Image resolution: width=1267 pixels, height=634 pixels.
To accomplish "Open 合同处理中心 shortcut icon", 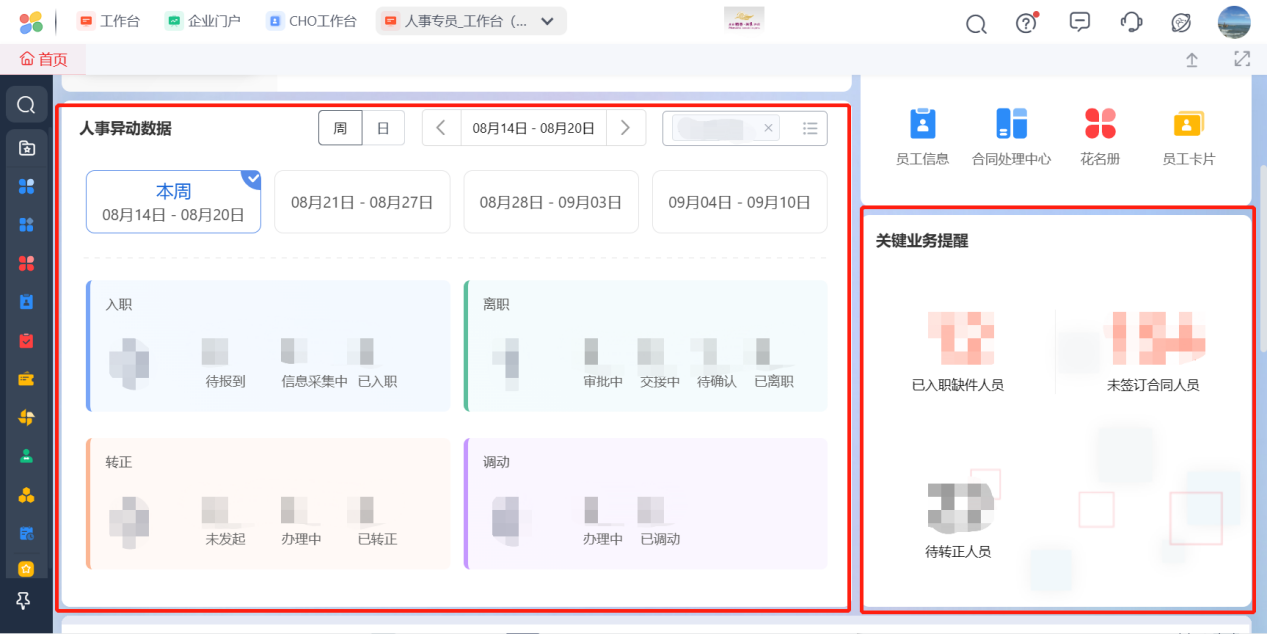I will (1011, 124).
